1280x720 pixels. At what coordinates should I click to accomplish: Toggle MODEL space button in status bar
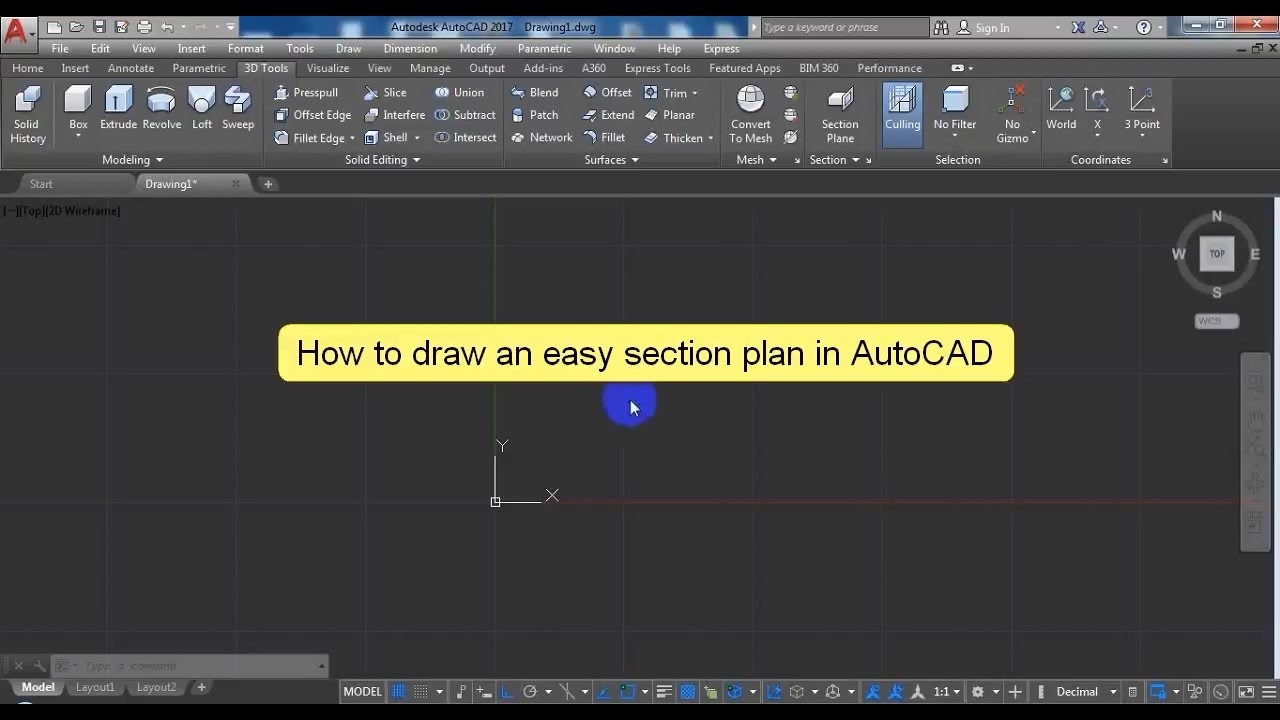363,691
